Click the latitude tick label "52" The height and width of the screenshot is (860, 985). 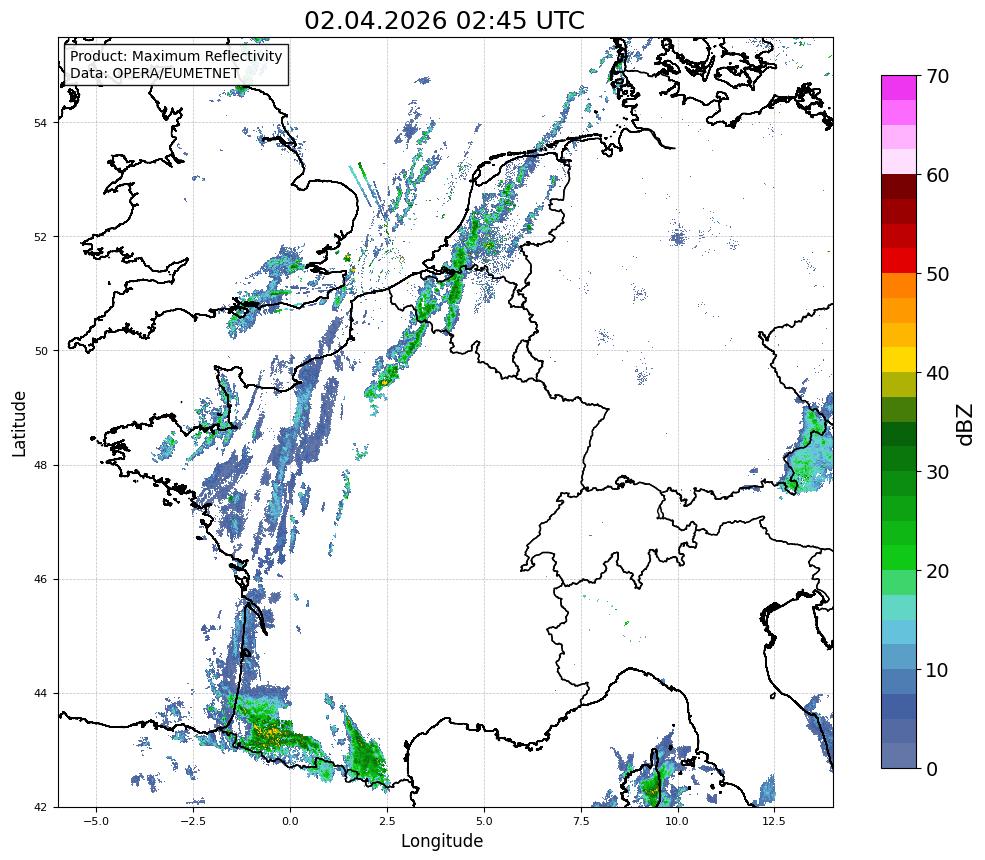click(40, 237)
